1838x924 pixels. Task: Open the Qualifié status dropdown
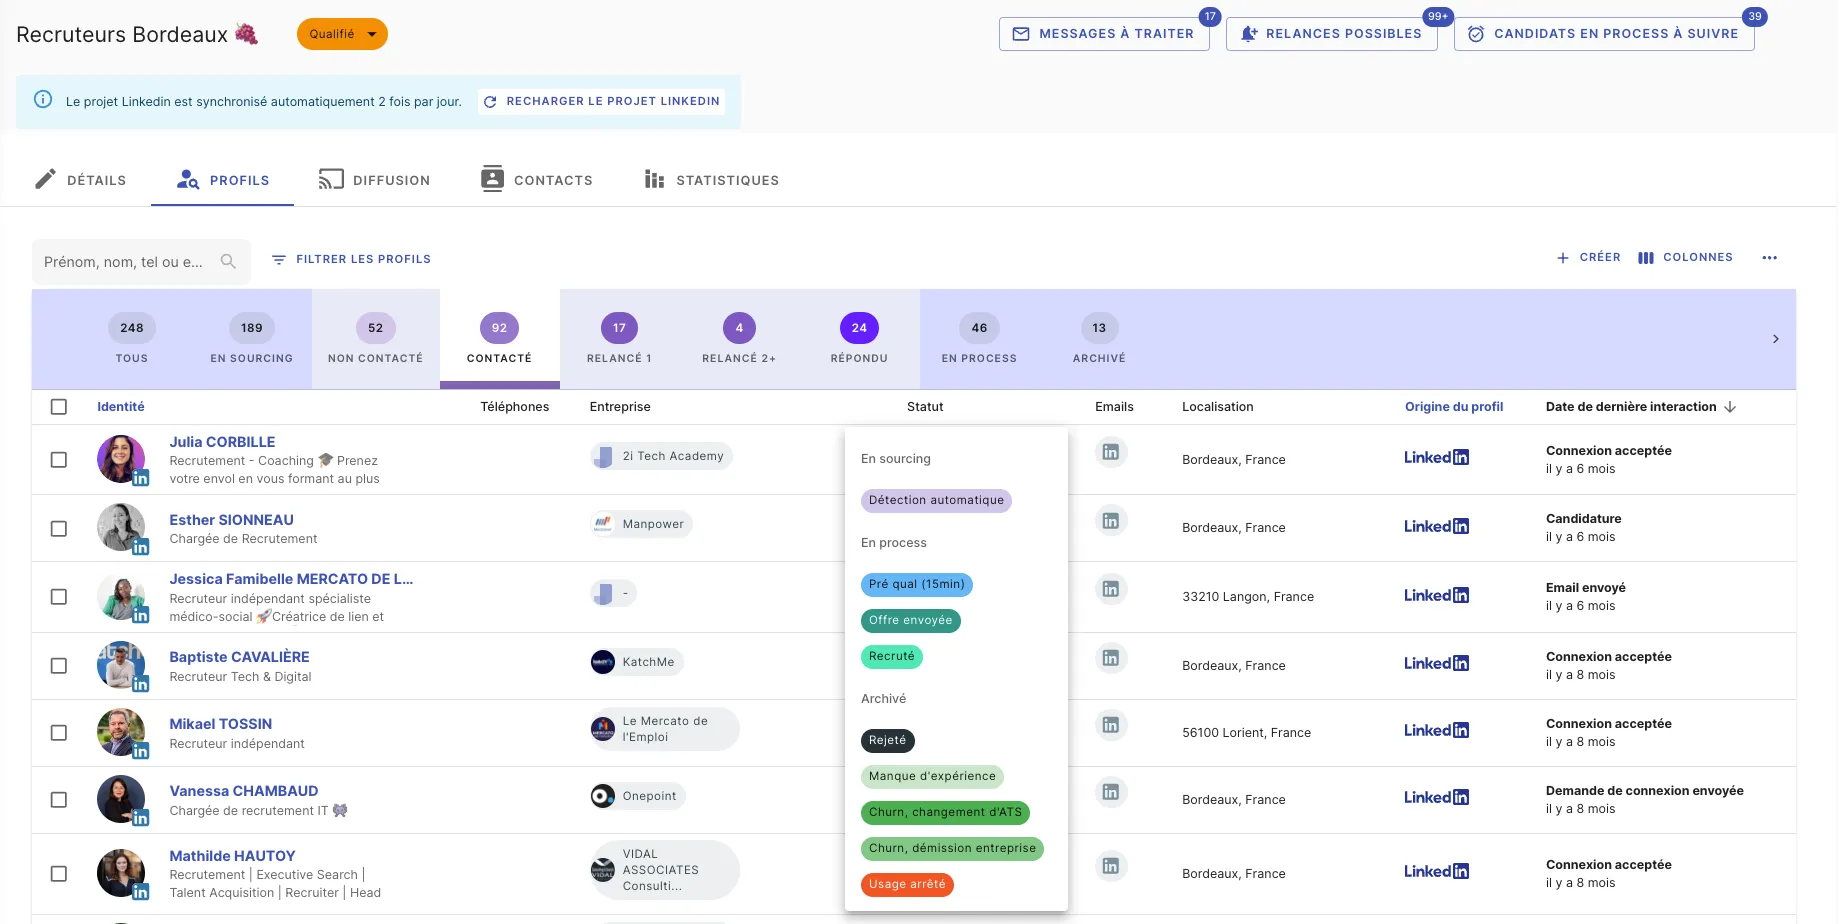point(342,33)
